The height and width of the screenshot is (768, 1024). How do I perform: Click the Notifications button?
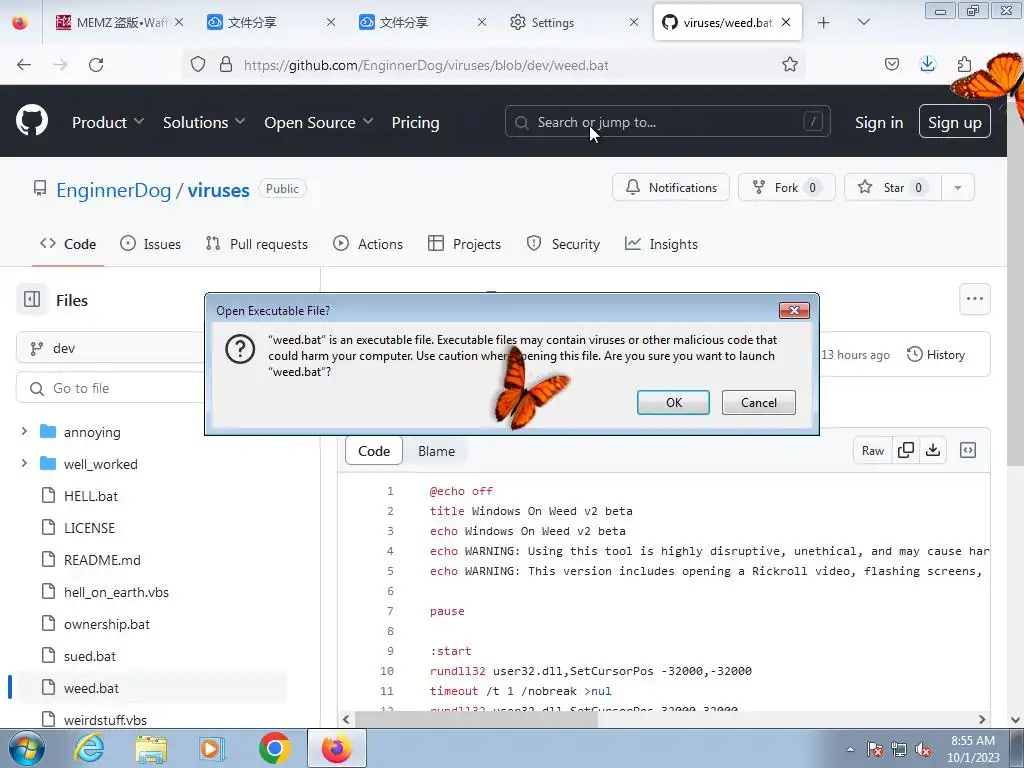671,187
